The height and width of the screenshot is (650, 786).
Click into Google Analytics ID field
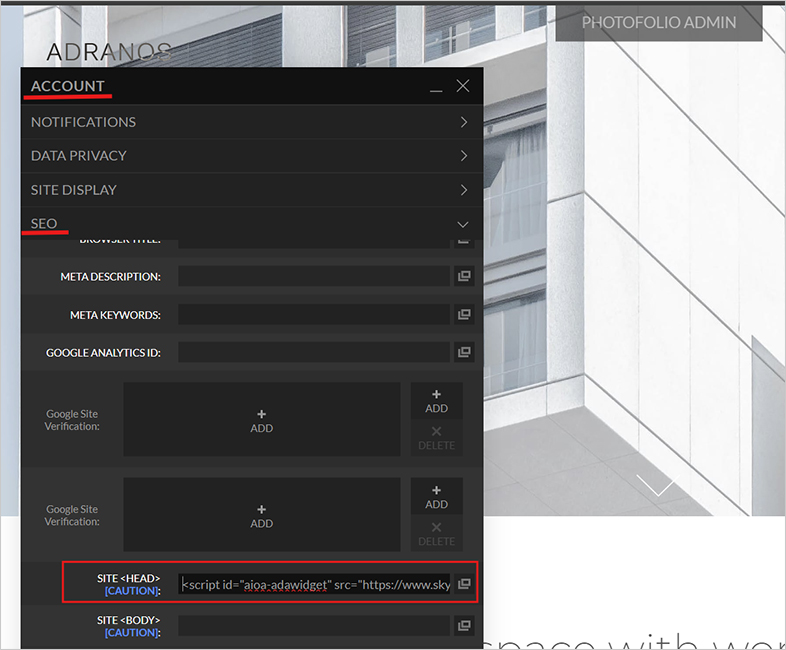coord(314,352)
